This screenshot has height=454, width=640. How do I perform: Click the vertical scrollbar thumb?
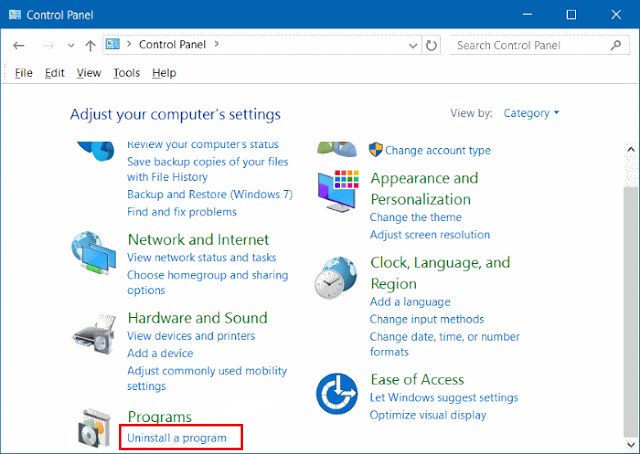[x=631, y=312]
